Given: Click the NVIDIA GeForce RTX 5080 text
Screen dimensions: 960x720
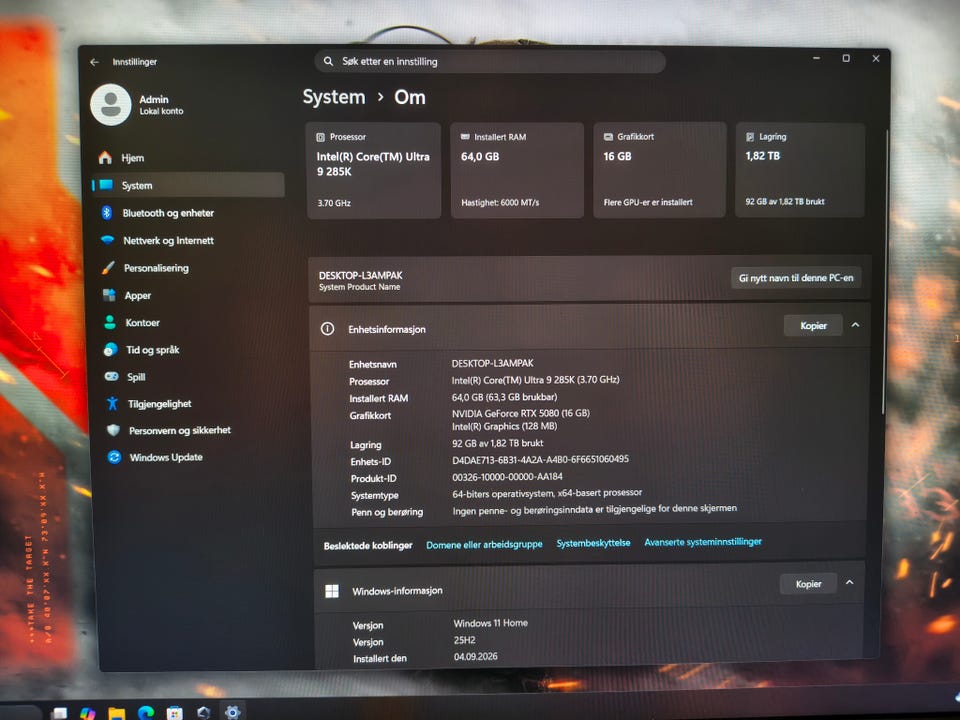Looking at the screenshot, I should pyautogui.click(x=520, y=413).
